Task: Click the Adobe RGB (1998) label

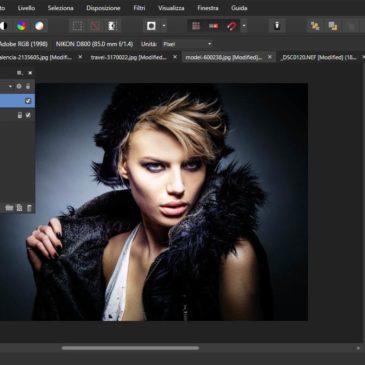Action: (x=24, y=44)
